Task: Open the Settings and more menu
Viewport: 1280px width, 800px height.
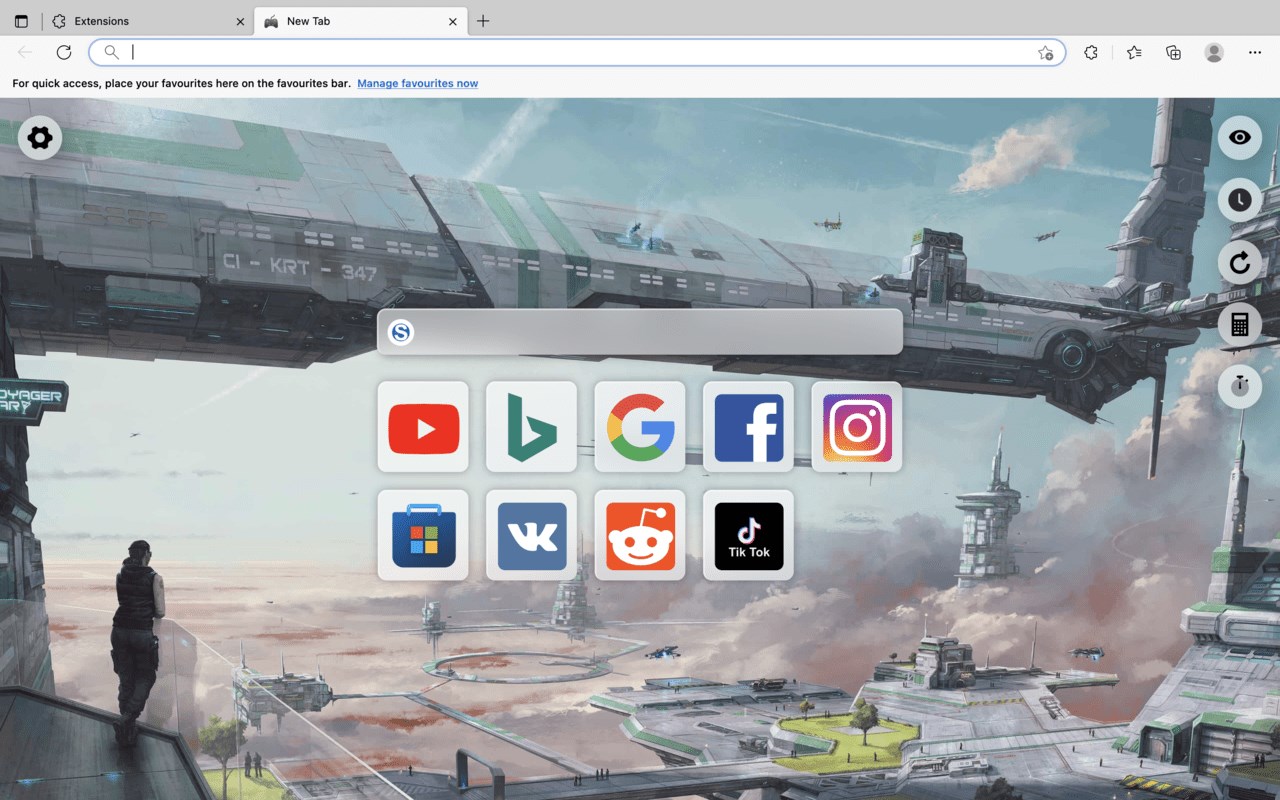Action: pos(1255,53)
